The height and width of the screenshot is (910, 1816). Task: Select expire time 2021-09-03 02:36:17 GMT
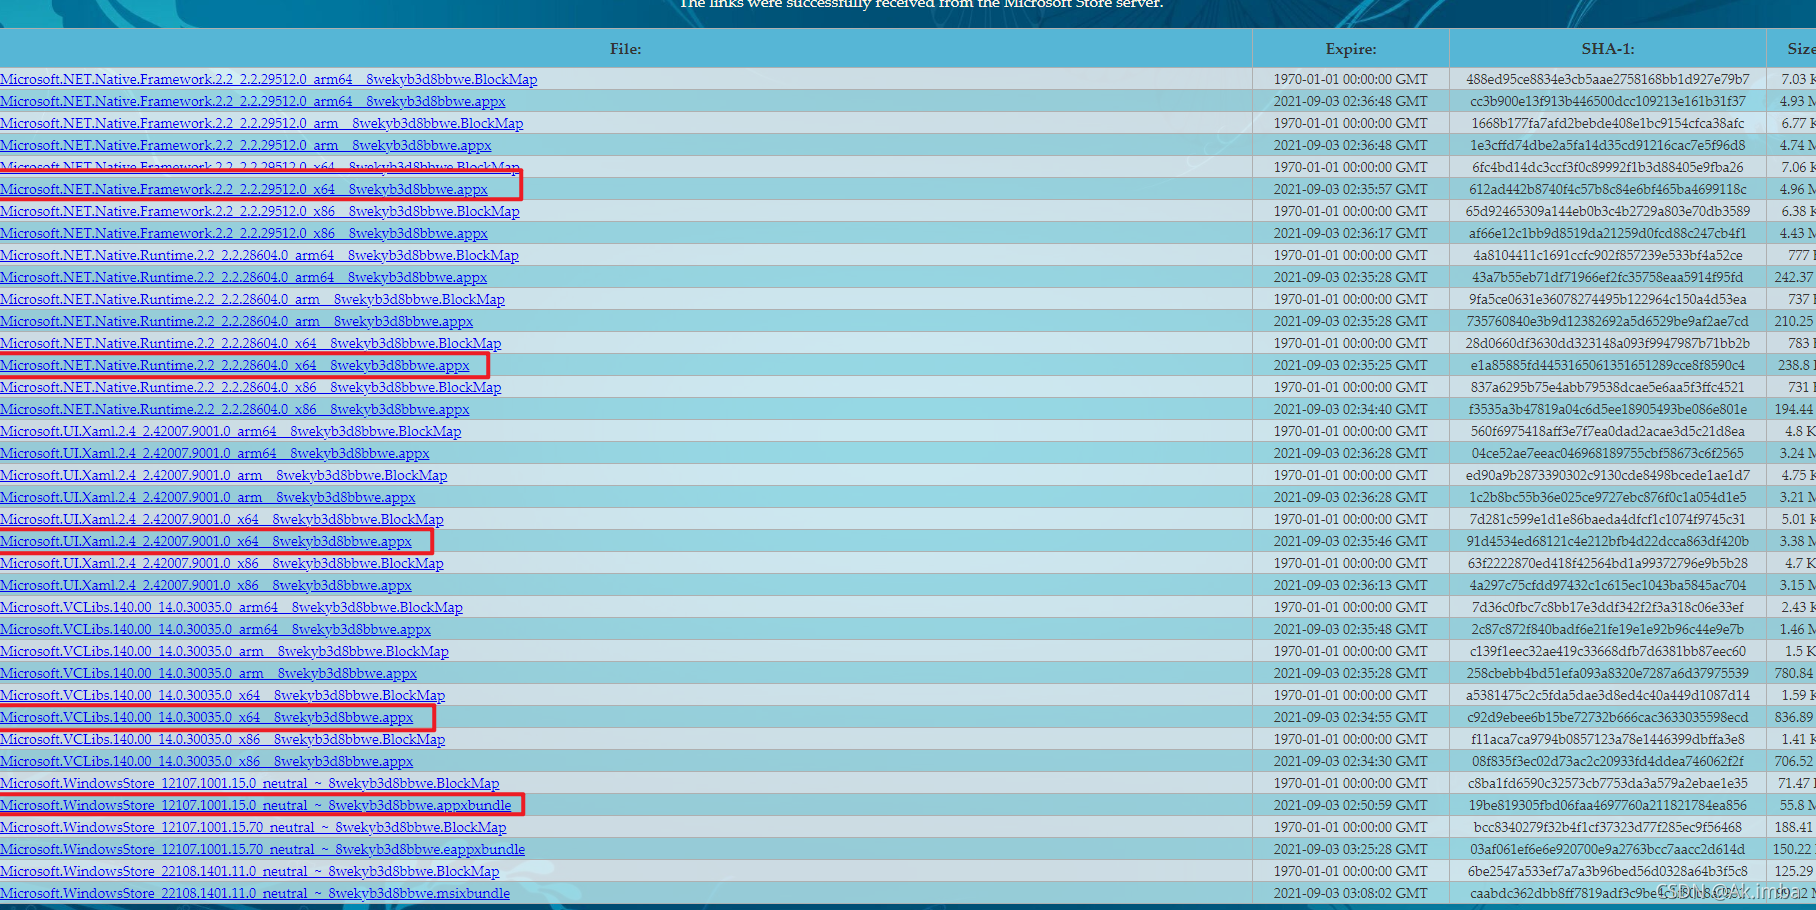[1351, 233]
